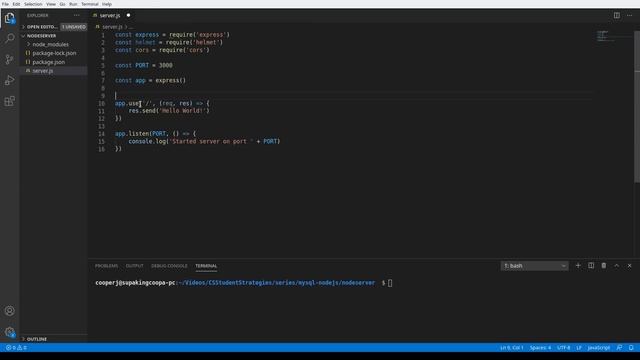Change encoding via 'UTF-8' status item
The height and width of the screenshot is (360, 640).
point(563,348)
